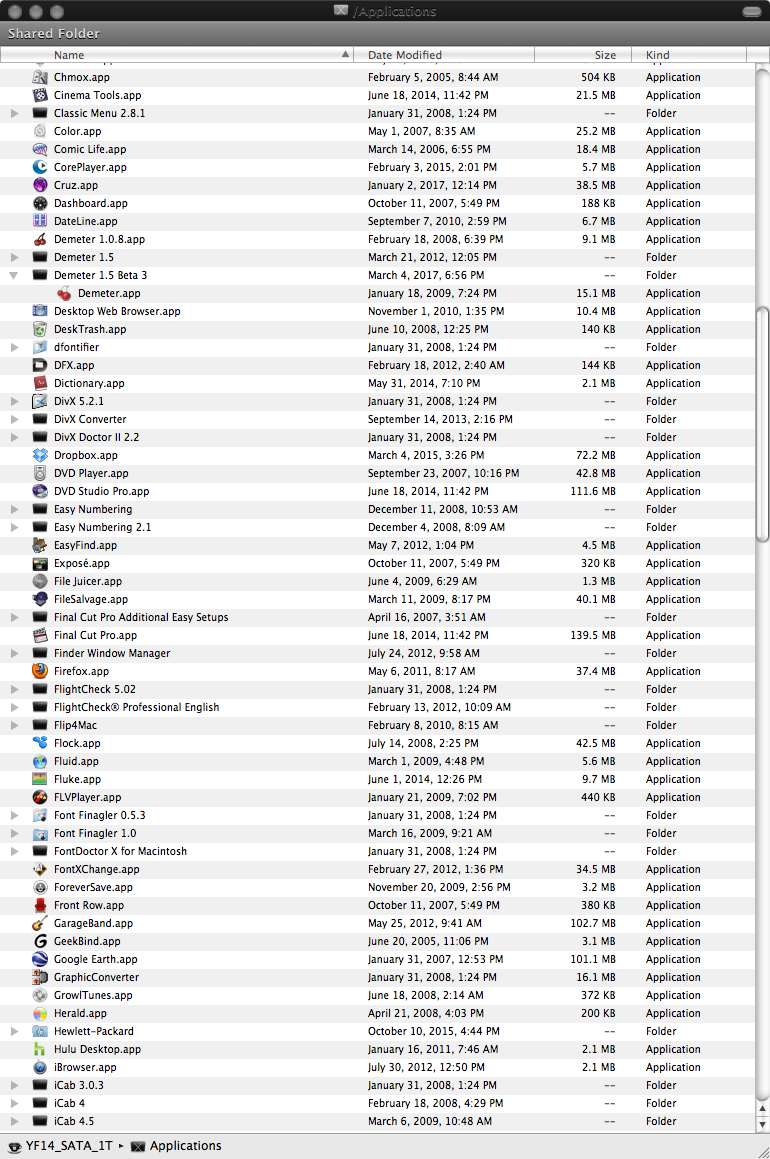
Task: Select the Desktop Web Browser.app row
Action: pos(378,311)
